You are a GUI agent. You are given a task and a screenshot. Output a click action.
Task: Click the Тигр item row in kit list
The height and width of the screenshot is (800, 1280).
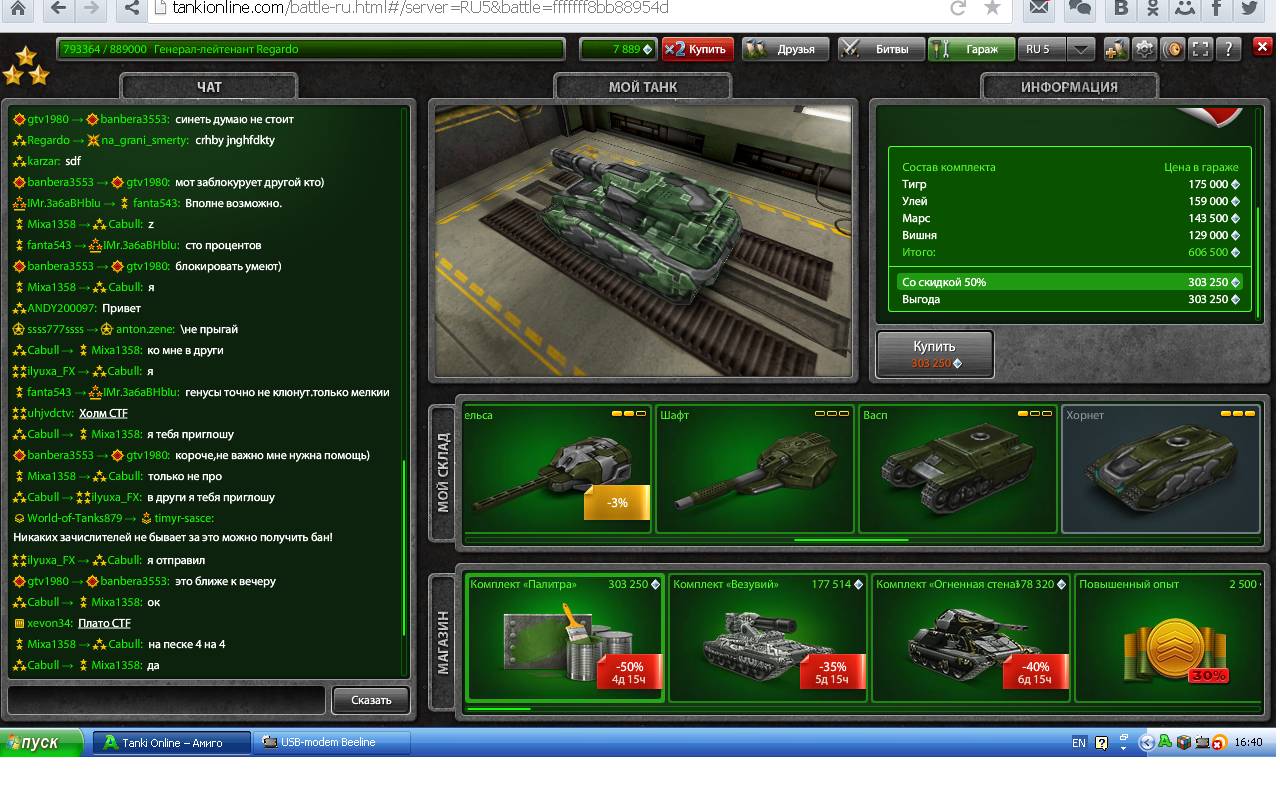(x=1070, y=184)
